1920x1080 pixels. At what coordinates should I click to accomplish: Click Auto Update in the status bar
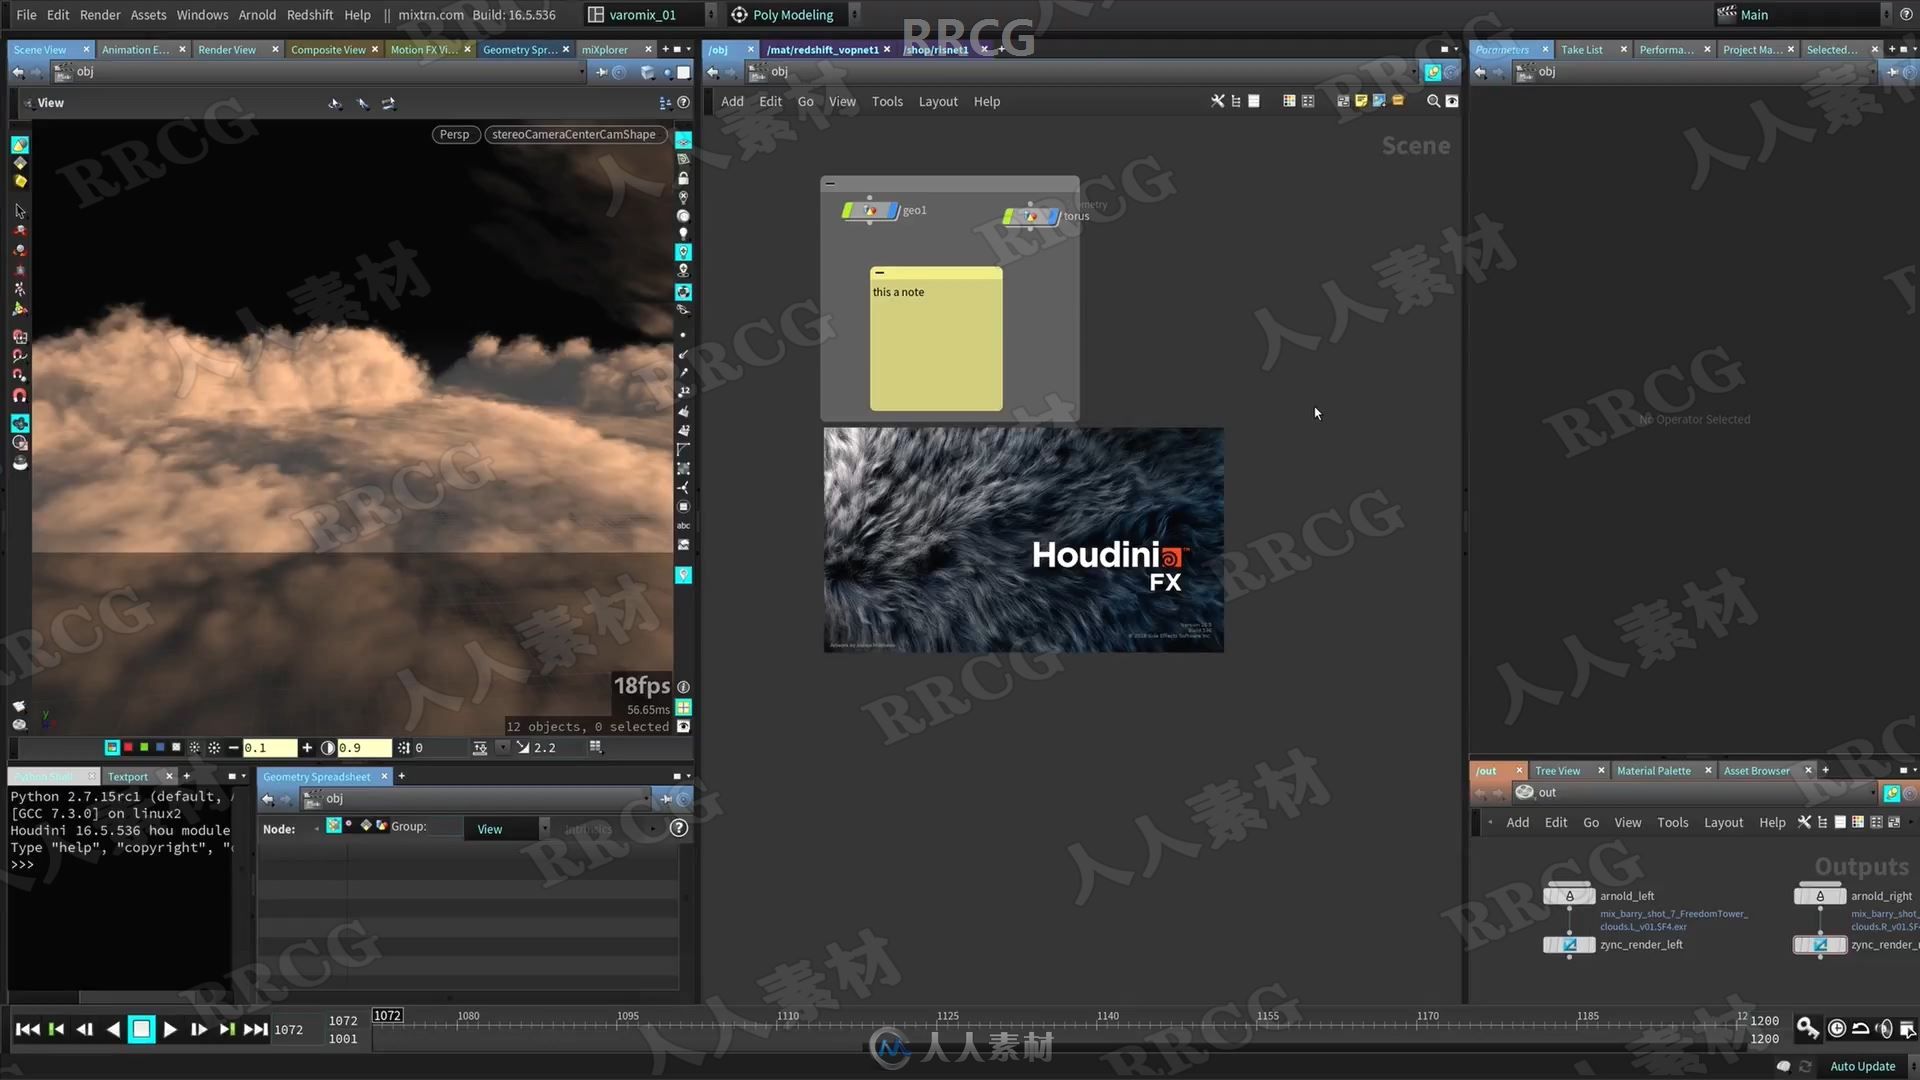pos(1862,1066)
